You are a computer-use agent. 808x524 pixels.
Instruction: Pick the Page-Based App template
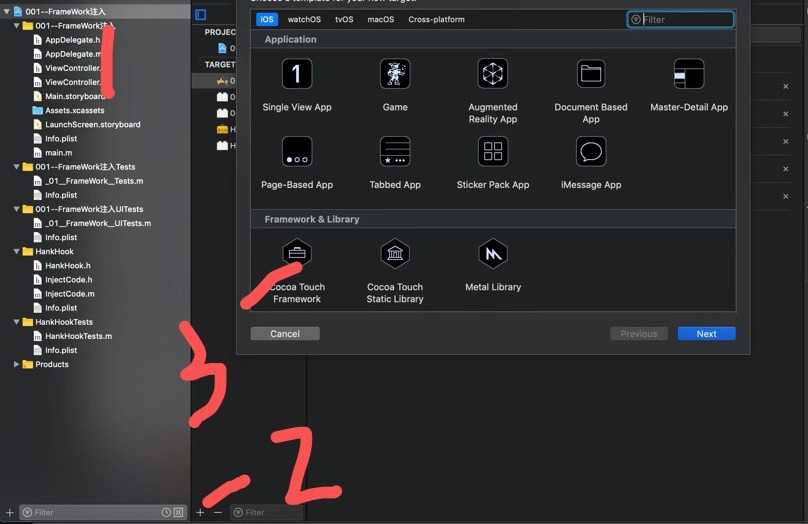297,163
